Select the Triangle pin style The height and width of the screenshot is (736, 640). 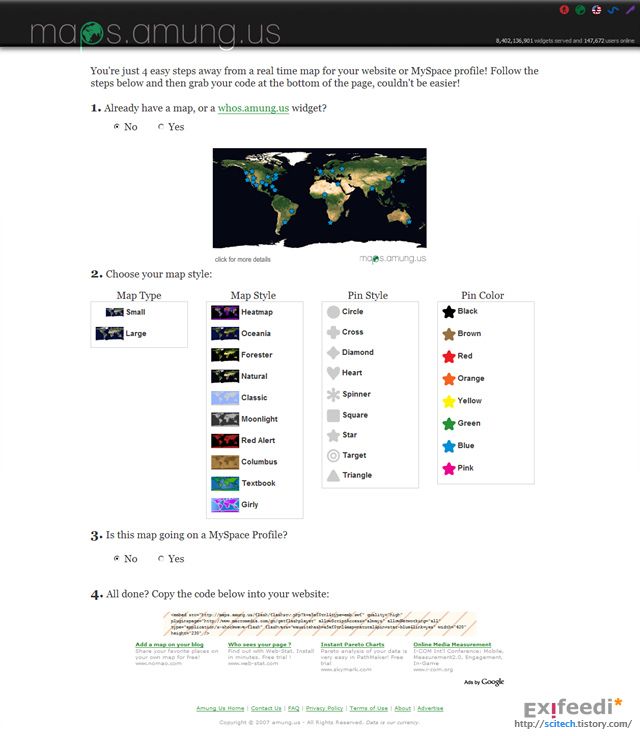(x=349, y=475)
